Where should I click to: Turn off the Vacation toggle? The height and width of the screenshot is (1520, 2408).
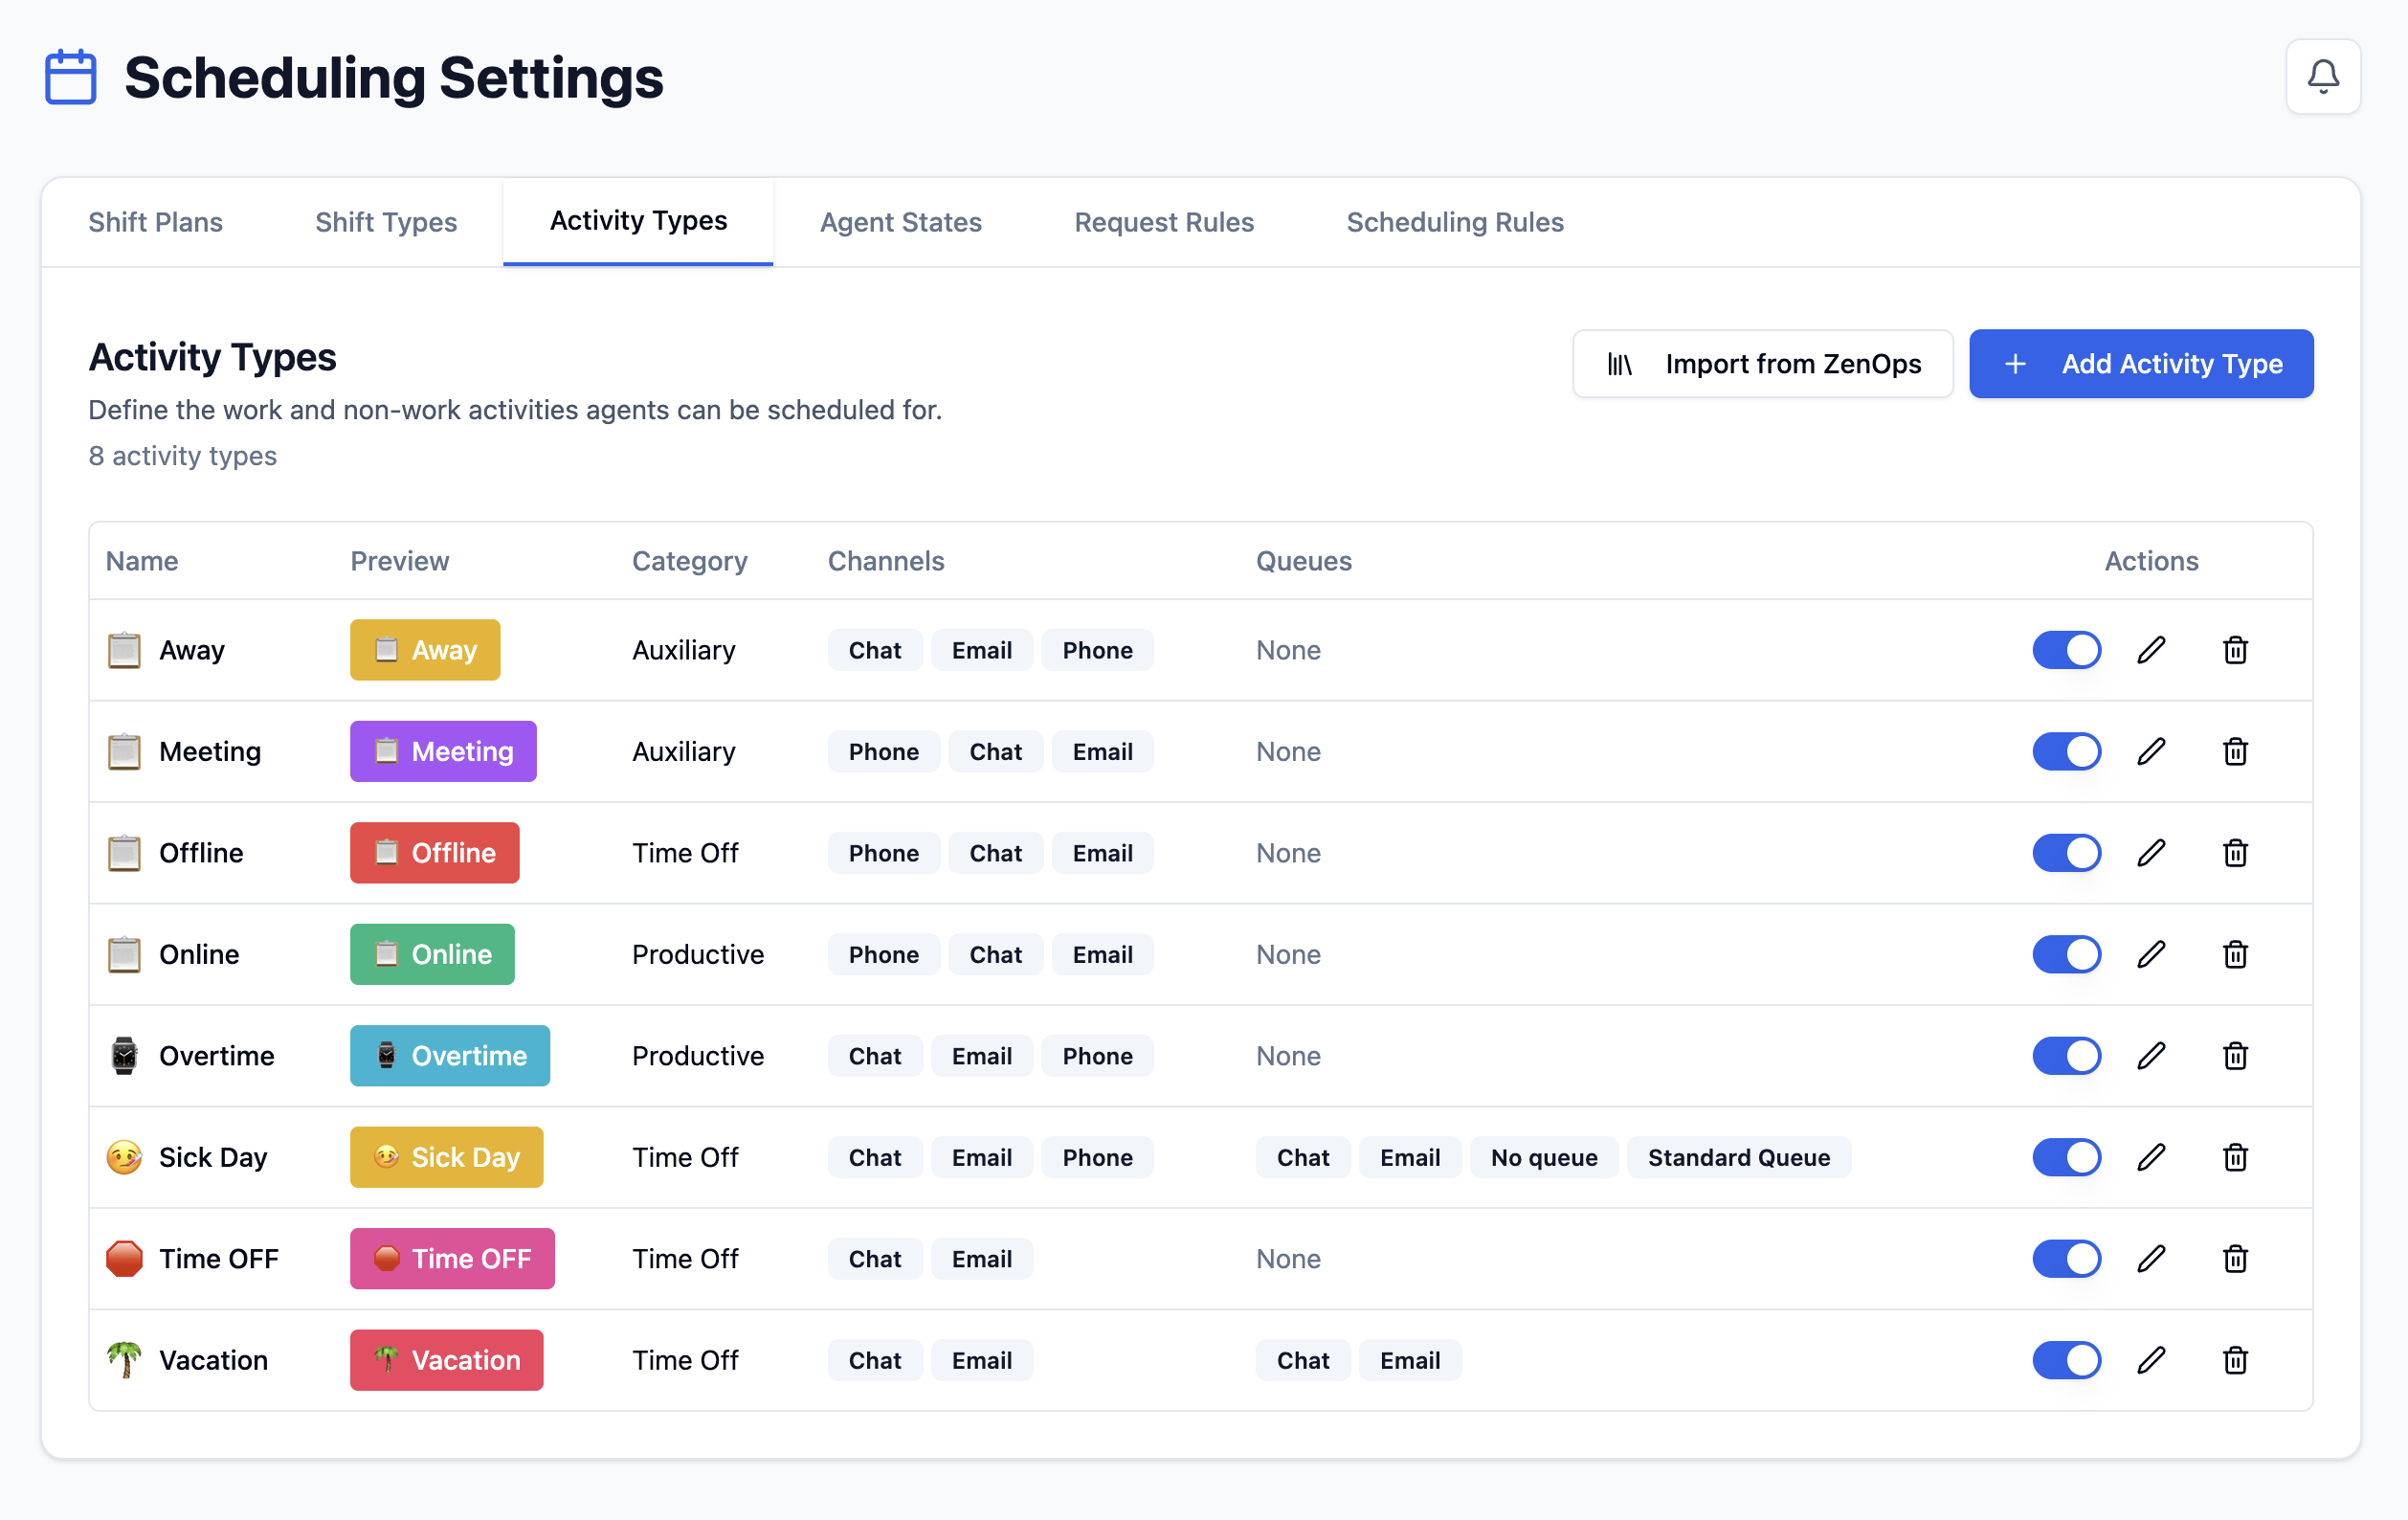pos(2066,1360)
